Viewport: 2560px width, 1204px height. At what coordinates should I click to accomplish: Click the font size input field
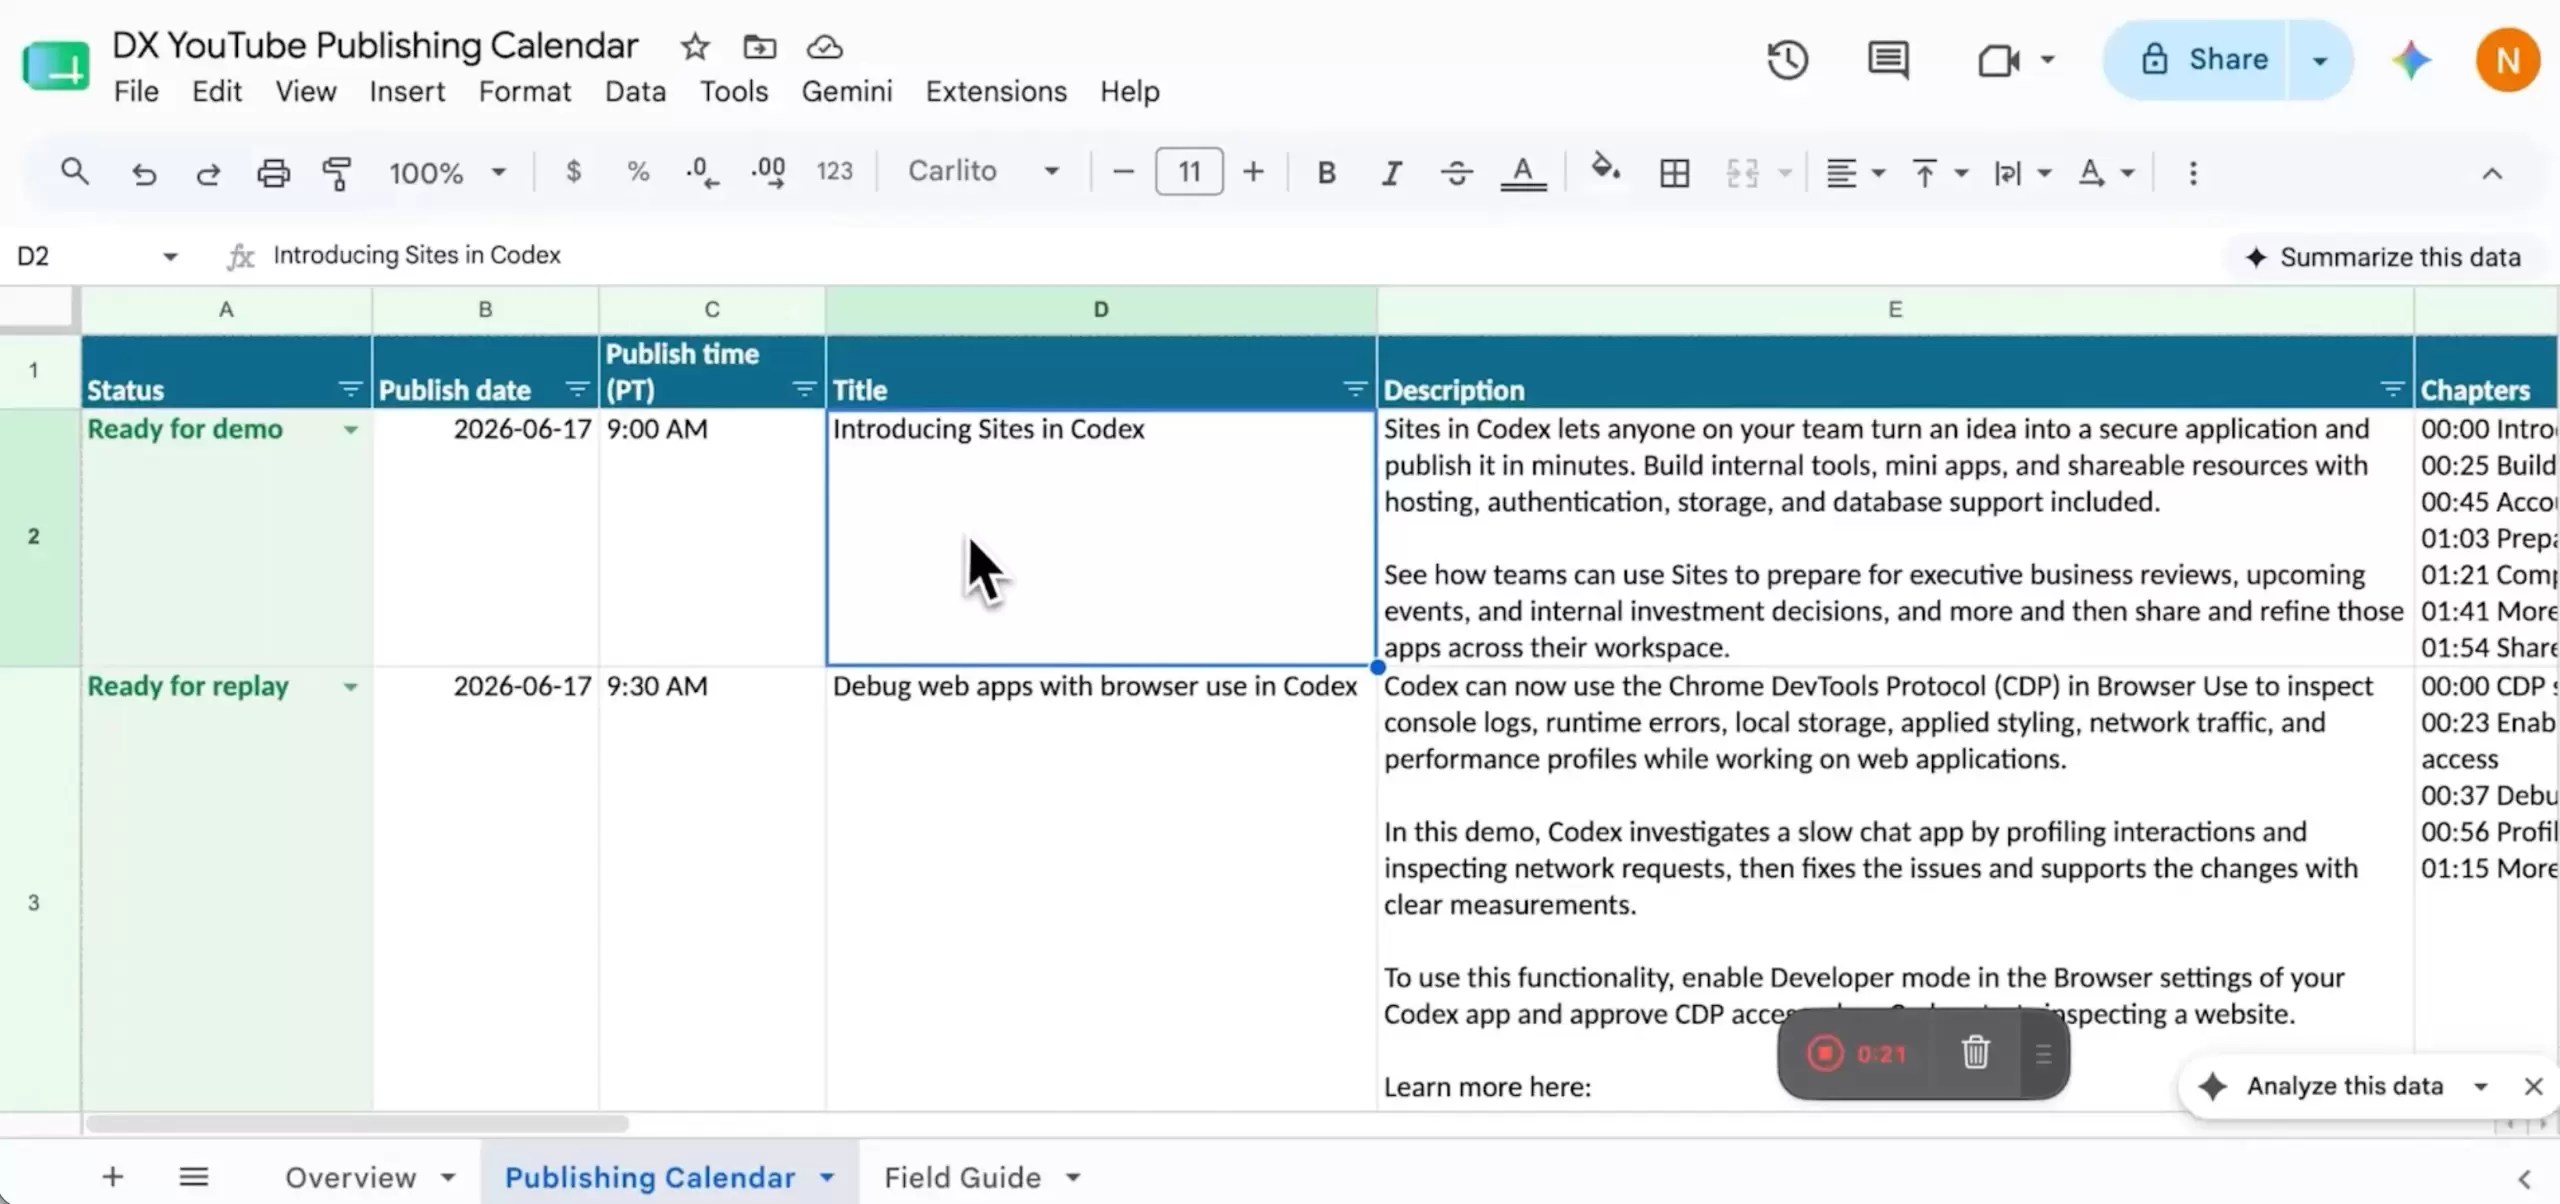tap(1189, 172)
